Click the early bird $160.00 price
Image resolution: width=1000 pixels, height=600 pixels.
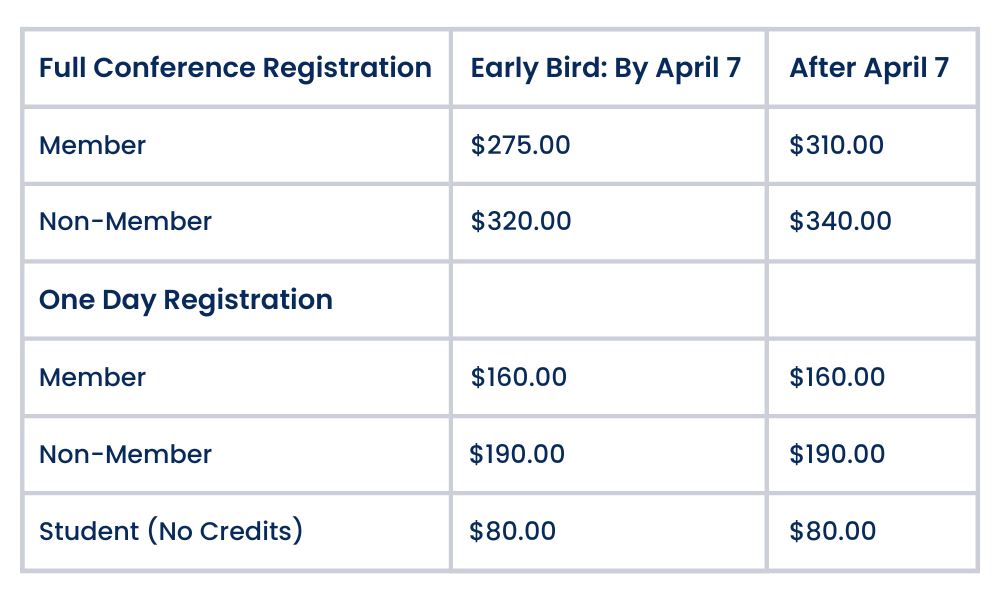coord(518,377)
